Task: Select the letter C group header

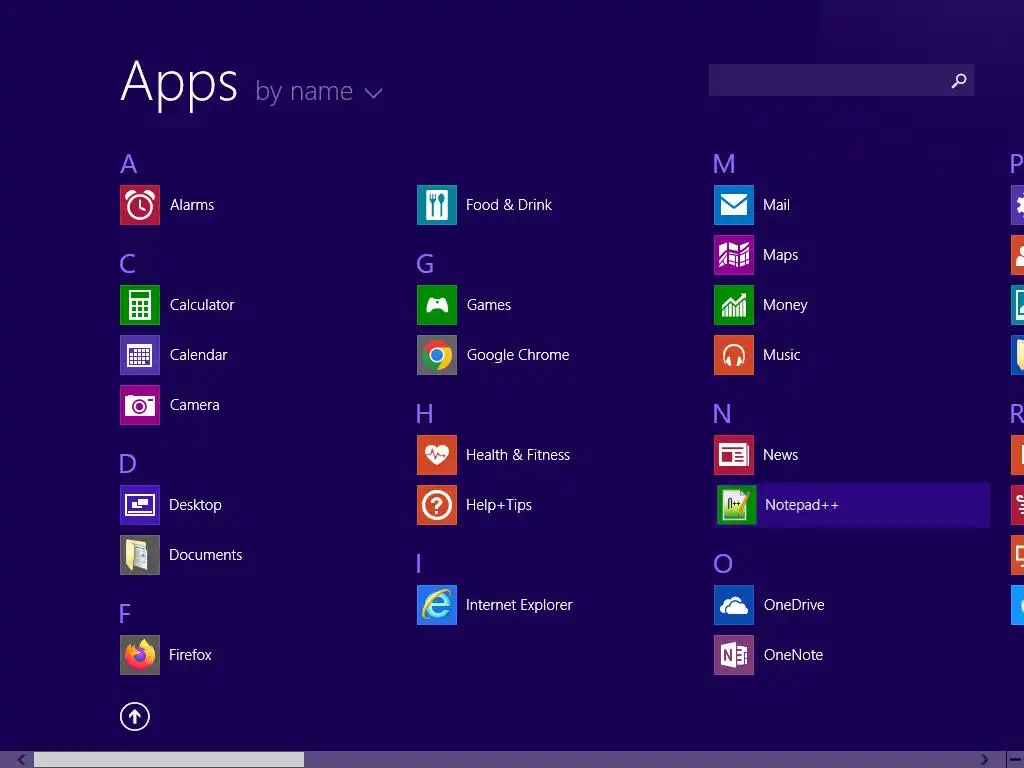Action: (x=128, y=264)
